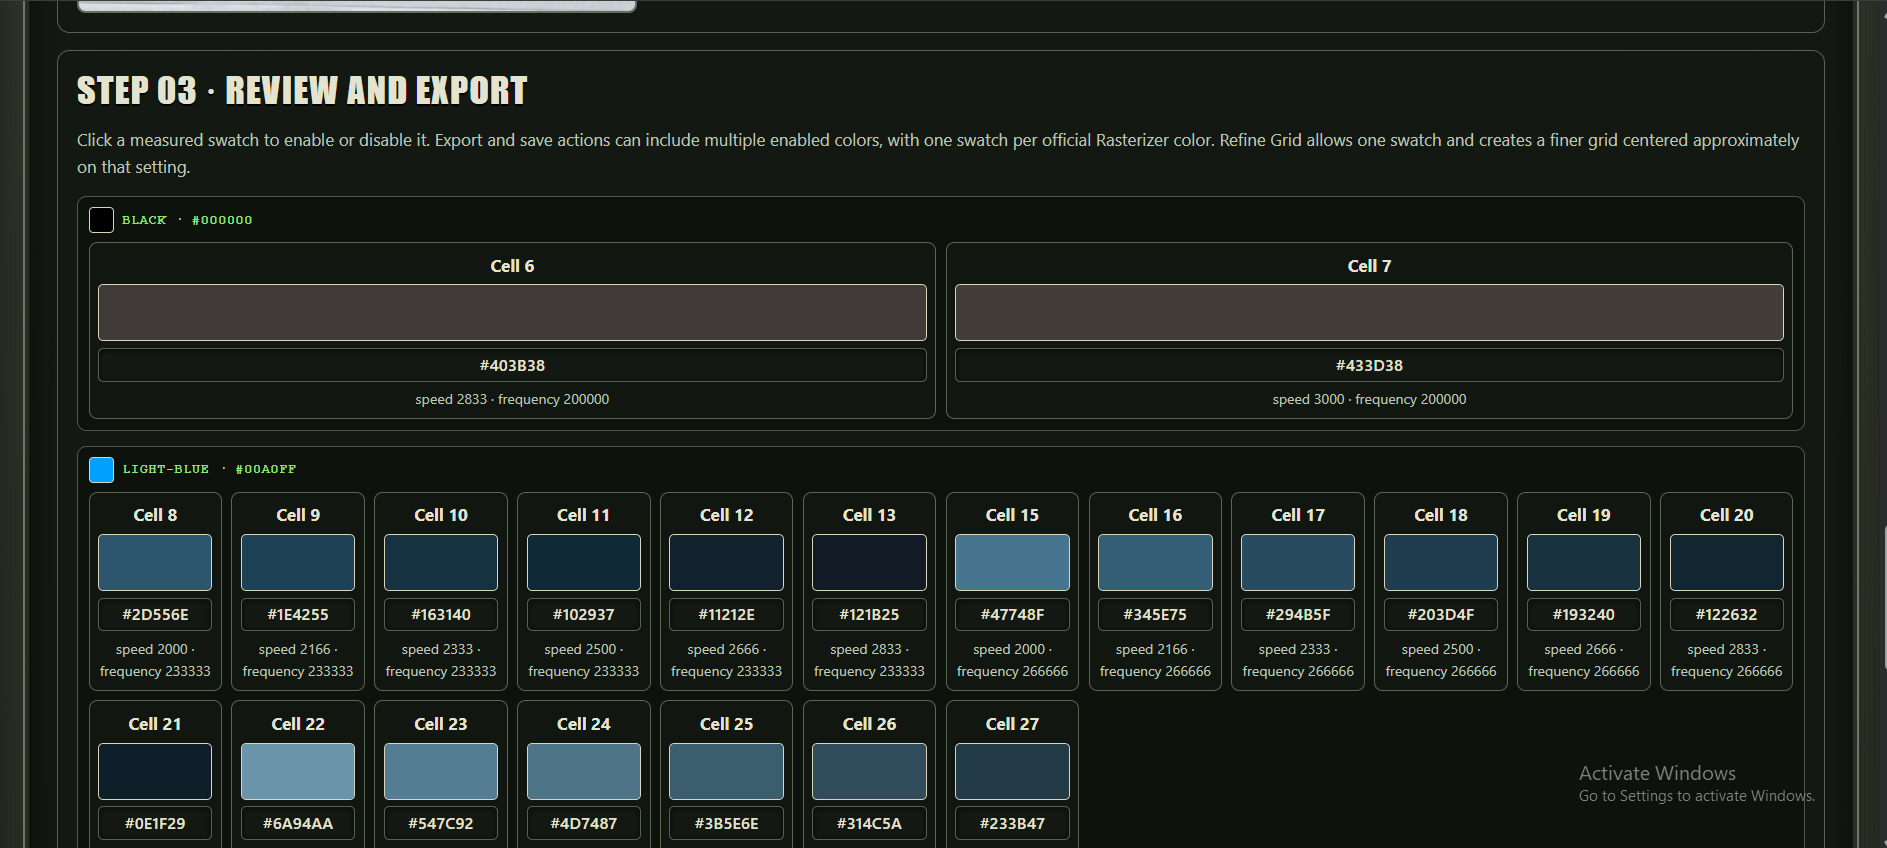Click the Cell 15 title label

pos(1012,515)
